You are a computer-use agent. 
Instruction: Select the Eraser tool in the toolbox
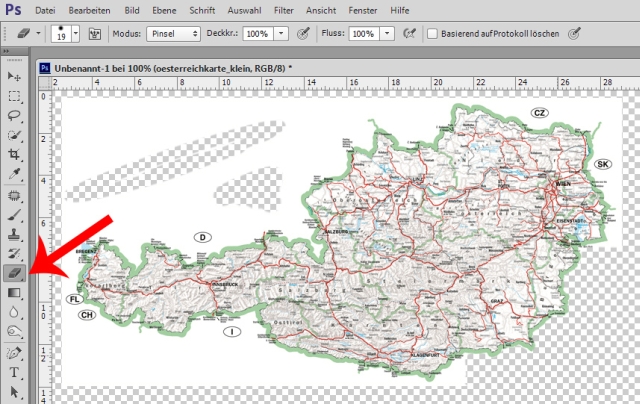click(14, 272)
